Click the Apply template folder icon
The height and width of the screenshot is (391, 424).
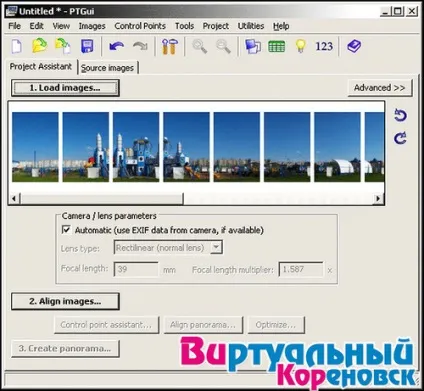pos(63,46)
